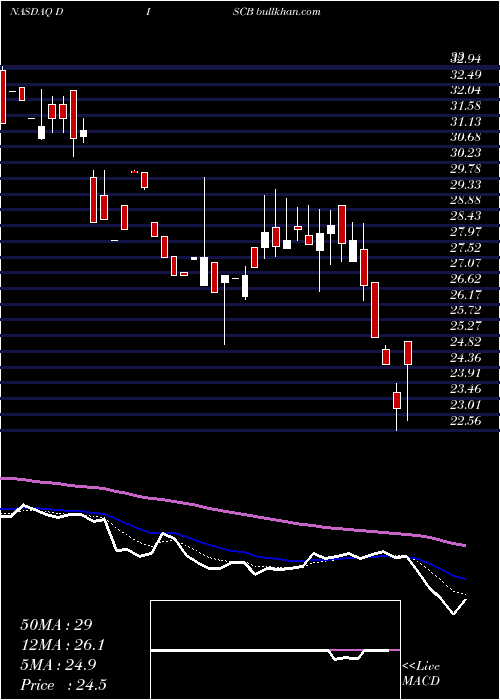This screenshot has height=700, width=500.
Task: Click the 27.97 price value
Action: (x=466, y=232)
